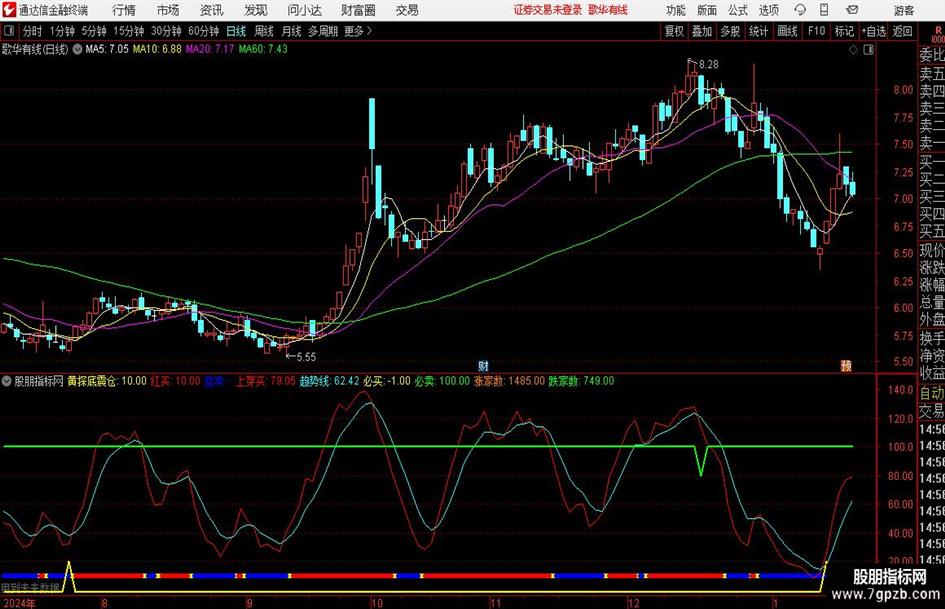Image resolution: width=945 pixels, height=609 pixels.
Task: Select the 日线 daily period tab
Action: pos(236,31)
